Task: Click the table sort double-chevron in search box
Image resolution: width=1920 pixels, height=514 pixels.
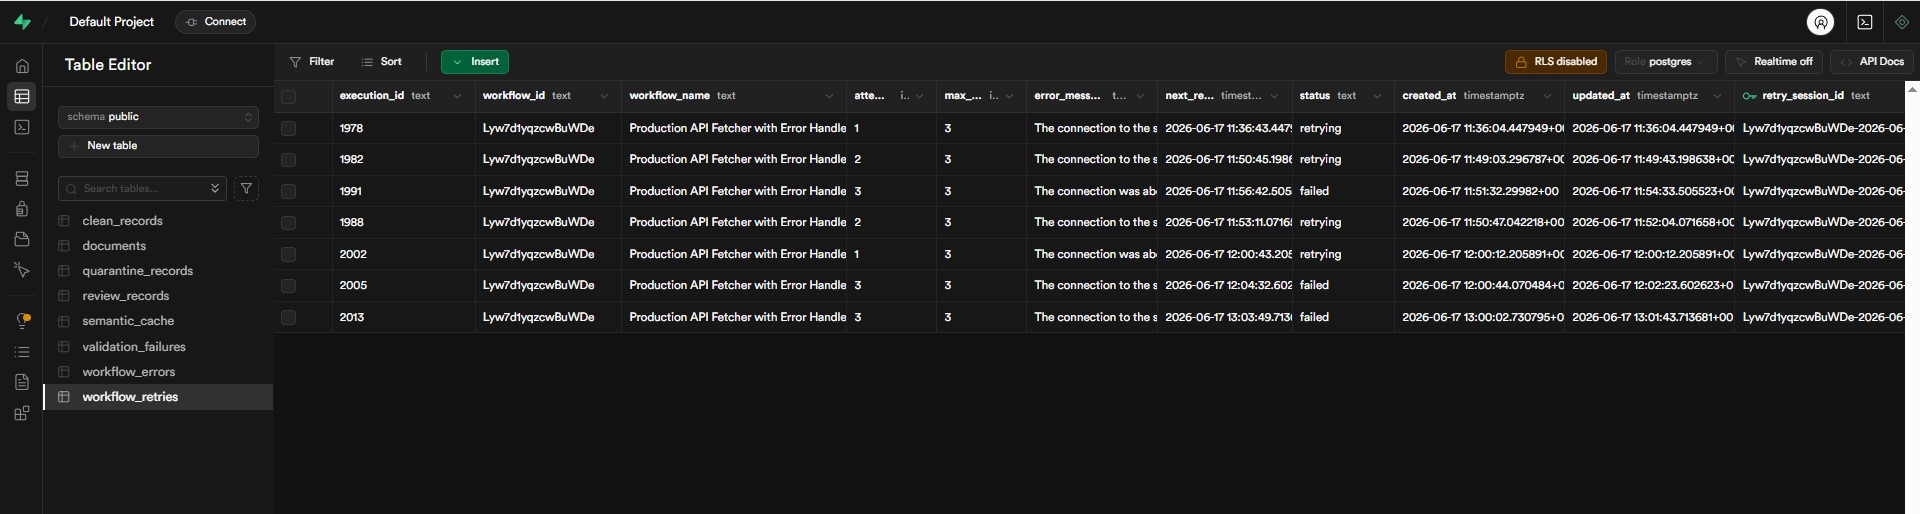Action: [215, 188]
